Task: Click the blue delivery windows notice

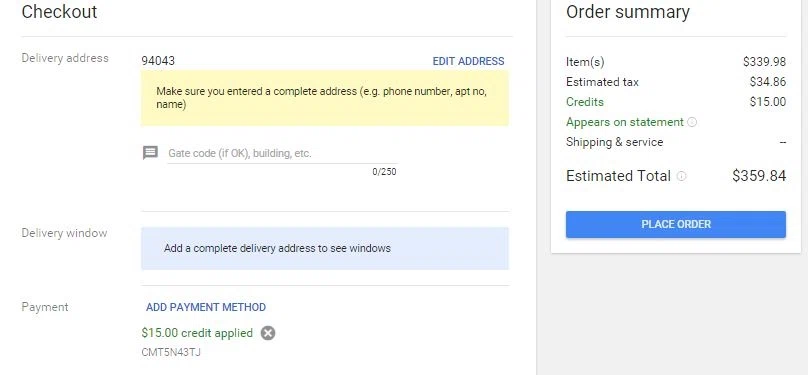Action: click(x=325, y=248)
